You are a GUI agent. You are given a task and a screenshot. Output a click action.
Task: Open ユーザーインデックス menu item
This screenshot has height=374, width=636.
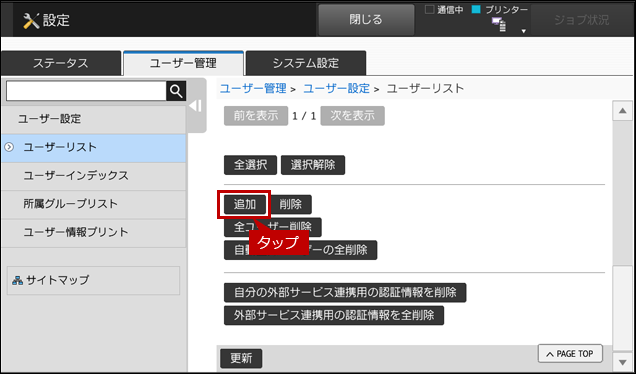(x=94, y=176)
